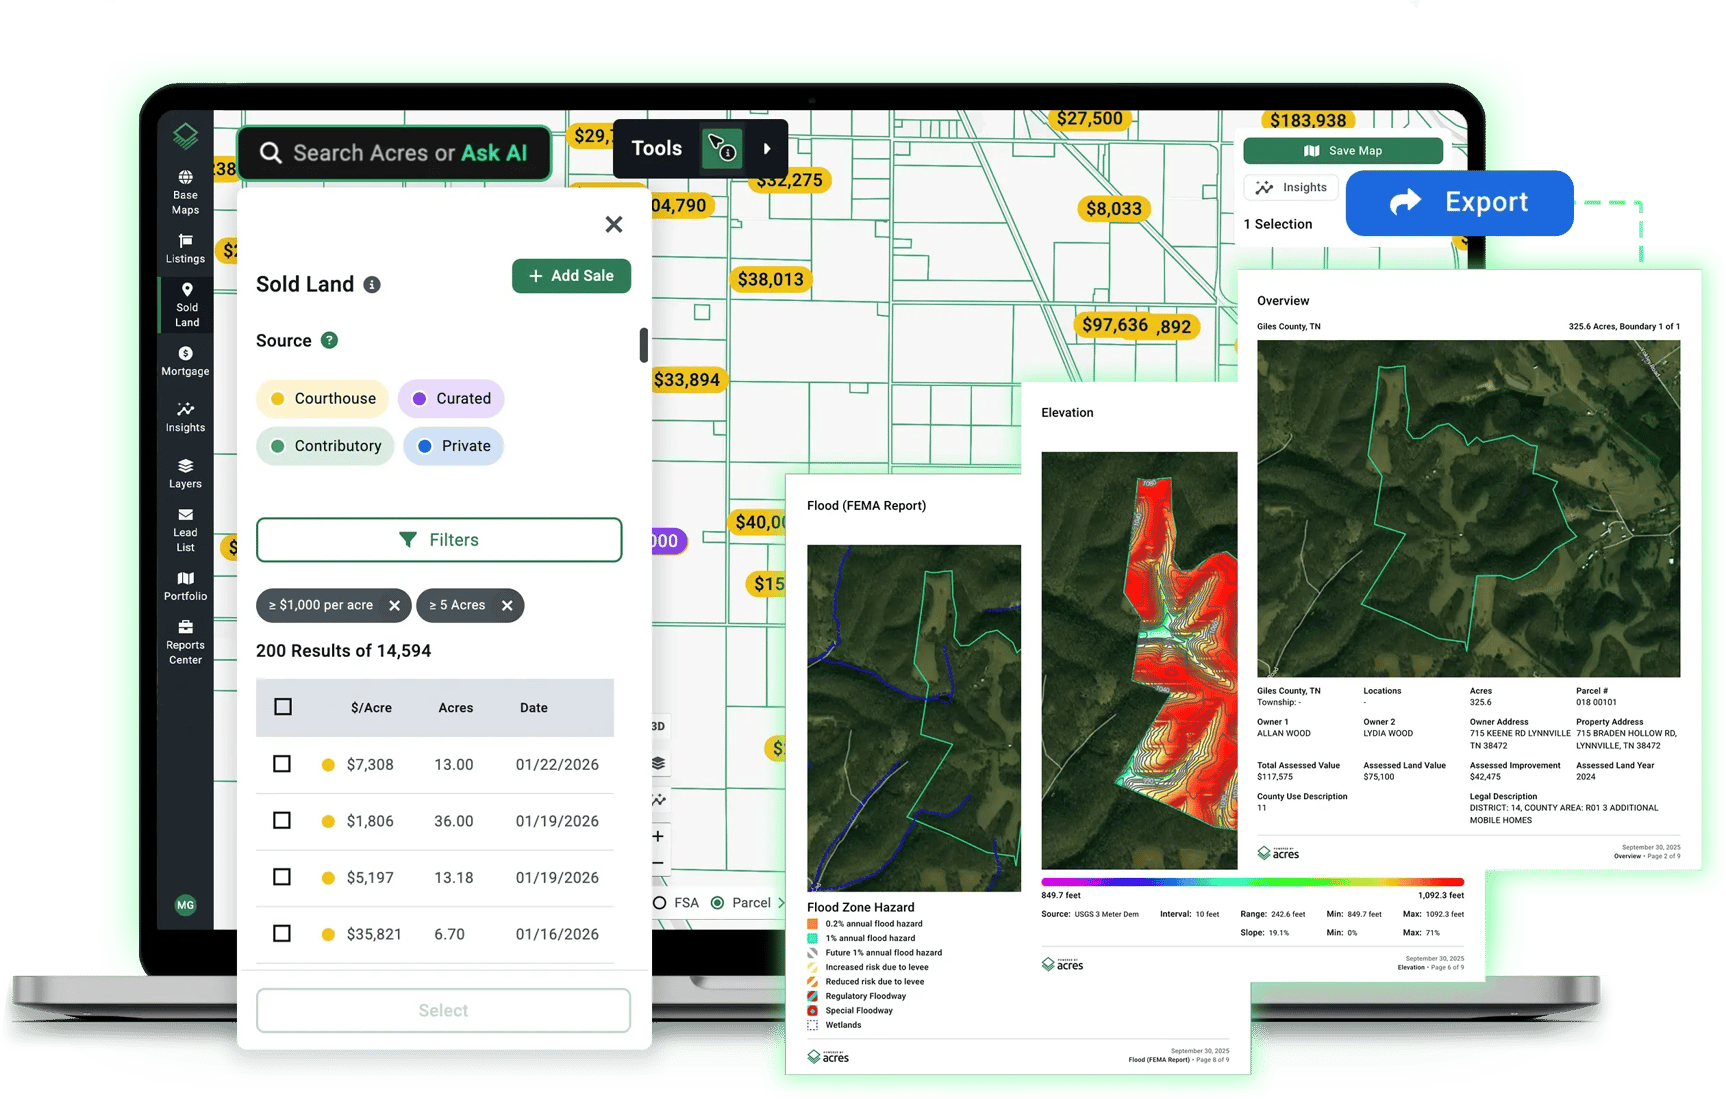Image resolution: width=1726 pixels, height=1099 pixels.
Task: Click the Add Sale button
Action: coord(571,276)
